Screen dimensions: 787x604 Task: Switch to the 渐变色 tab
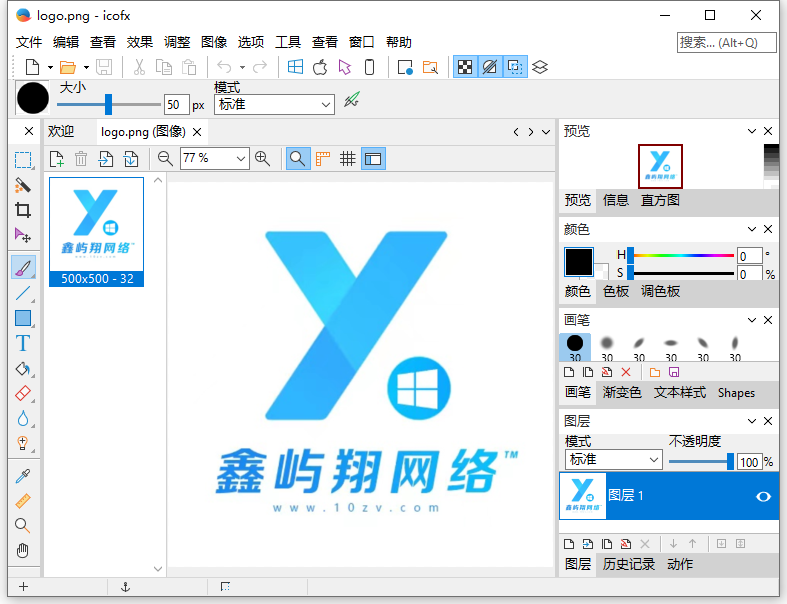click(622, 392)
